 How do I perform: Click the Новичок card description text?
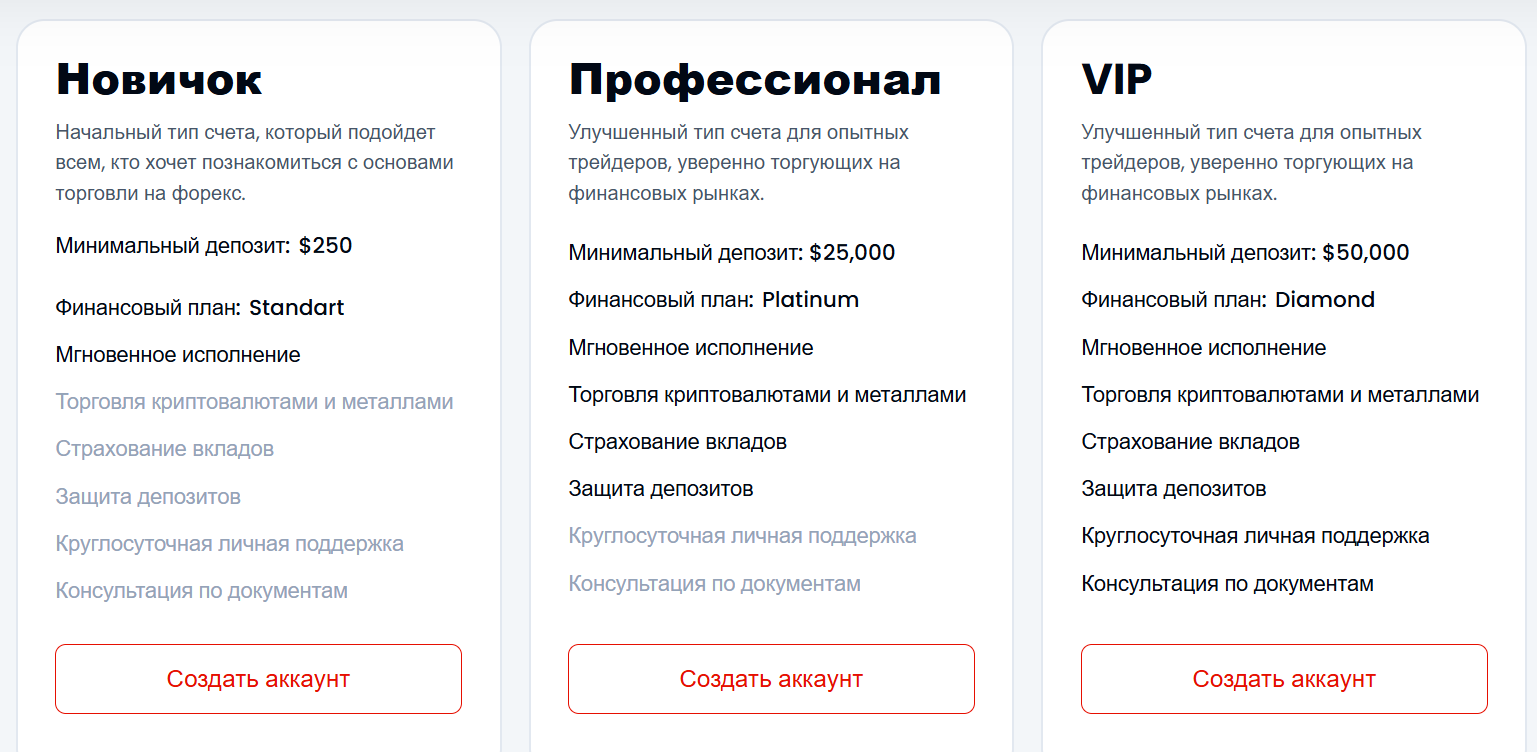click(x=255, y=163)
